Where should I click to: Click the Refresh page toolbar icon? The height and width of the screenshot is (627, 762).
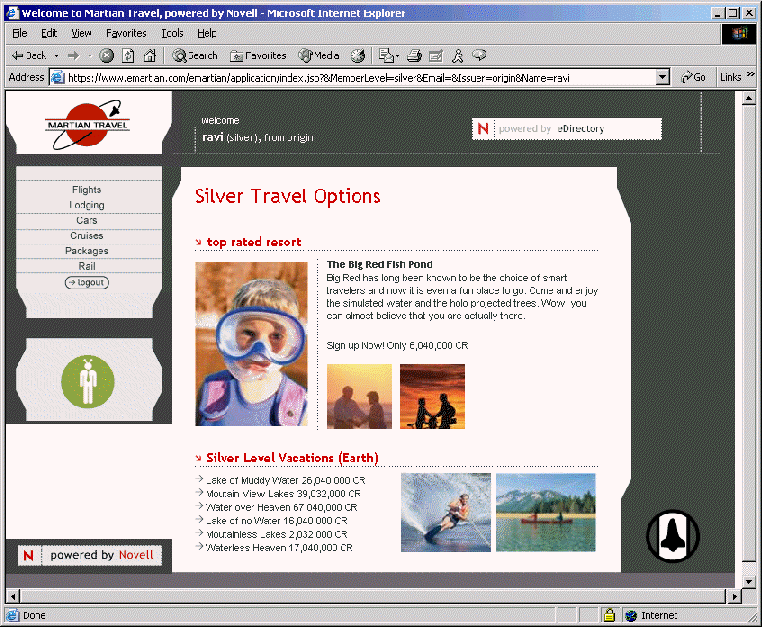click(x=128, y=56)
